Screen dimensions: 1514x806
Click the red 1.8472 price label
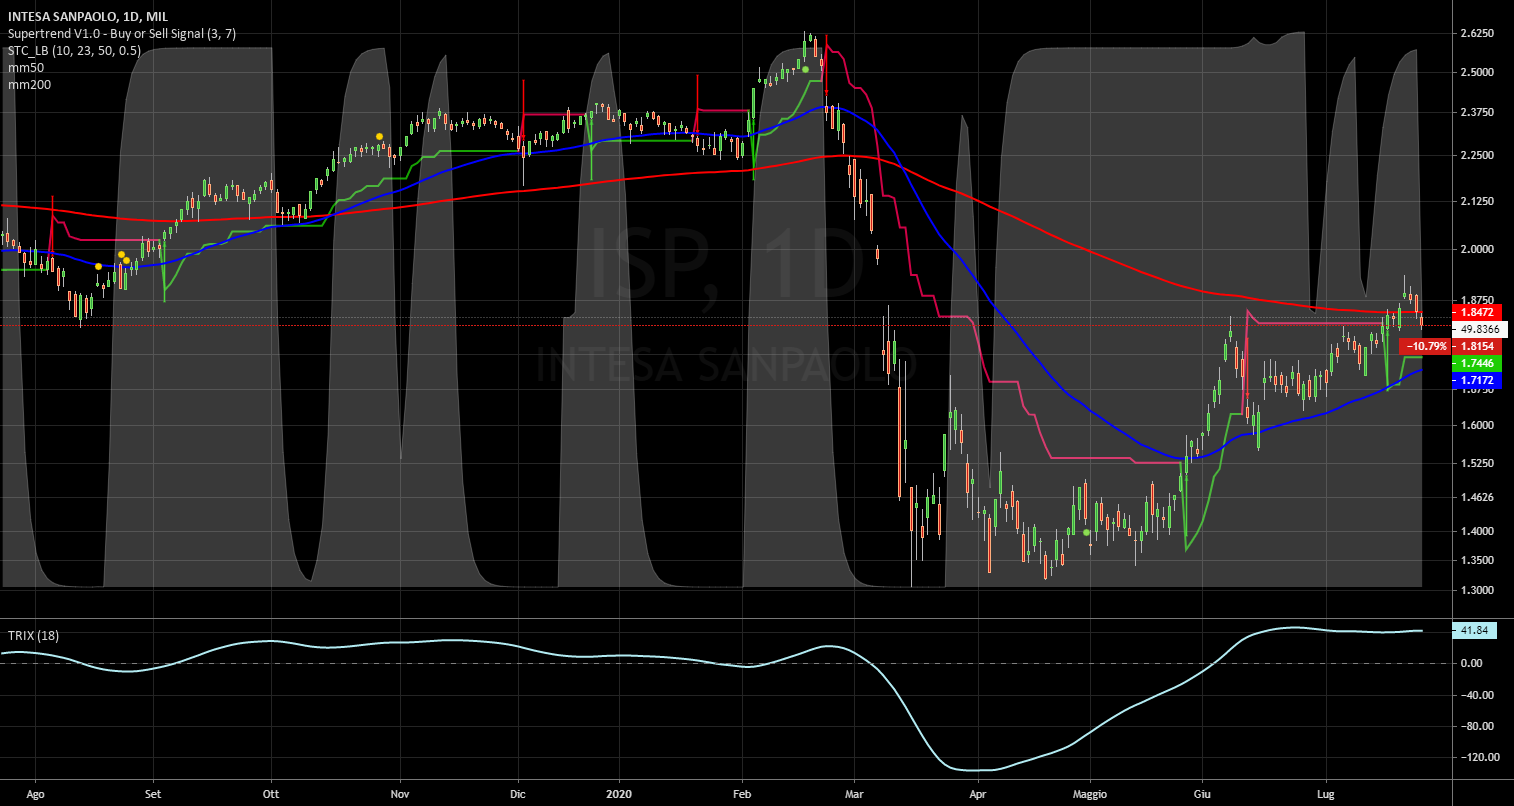pos(1475,312)
